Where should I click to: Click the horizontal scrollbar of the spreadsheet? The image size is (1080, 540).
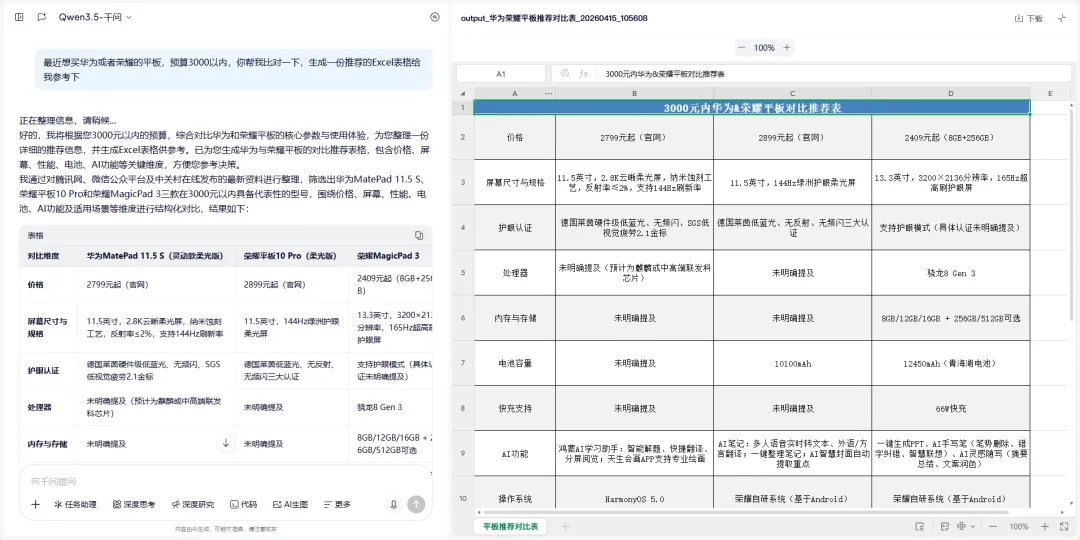(x=748, y=512)
